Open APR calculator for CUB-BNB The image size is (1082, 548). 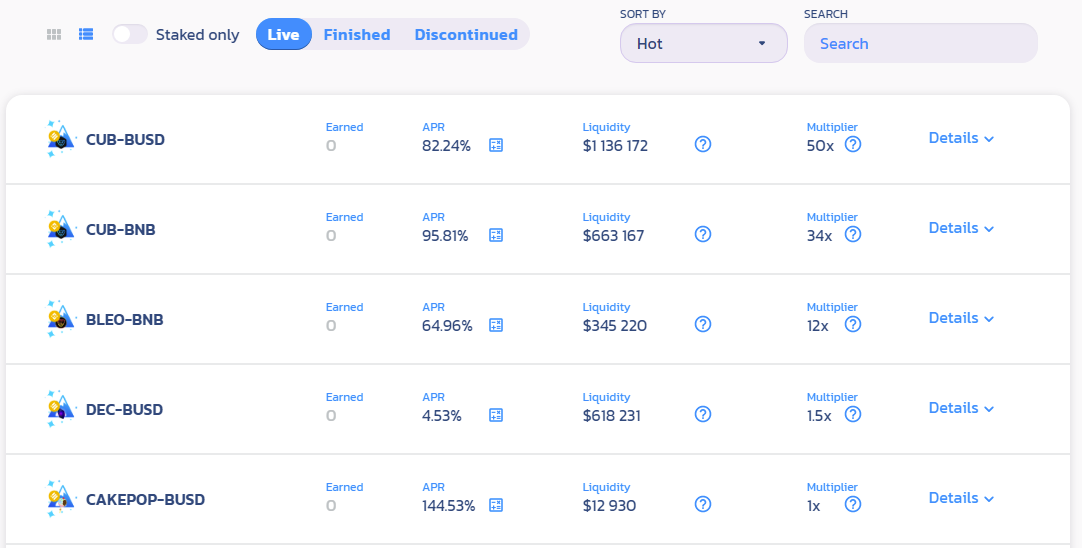tap(495, 235)
